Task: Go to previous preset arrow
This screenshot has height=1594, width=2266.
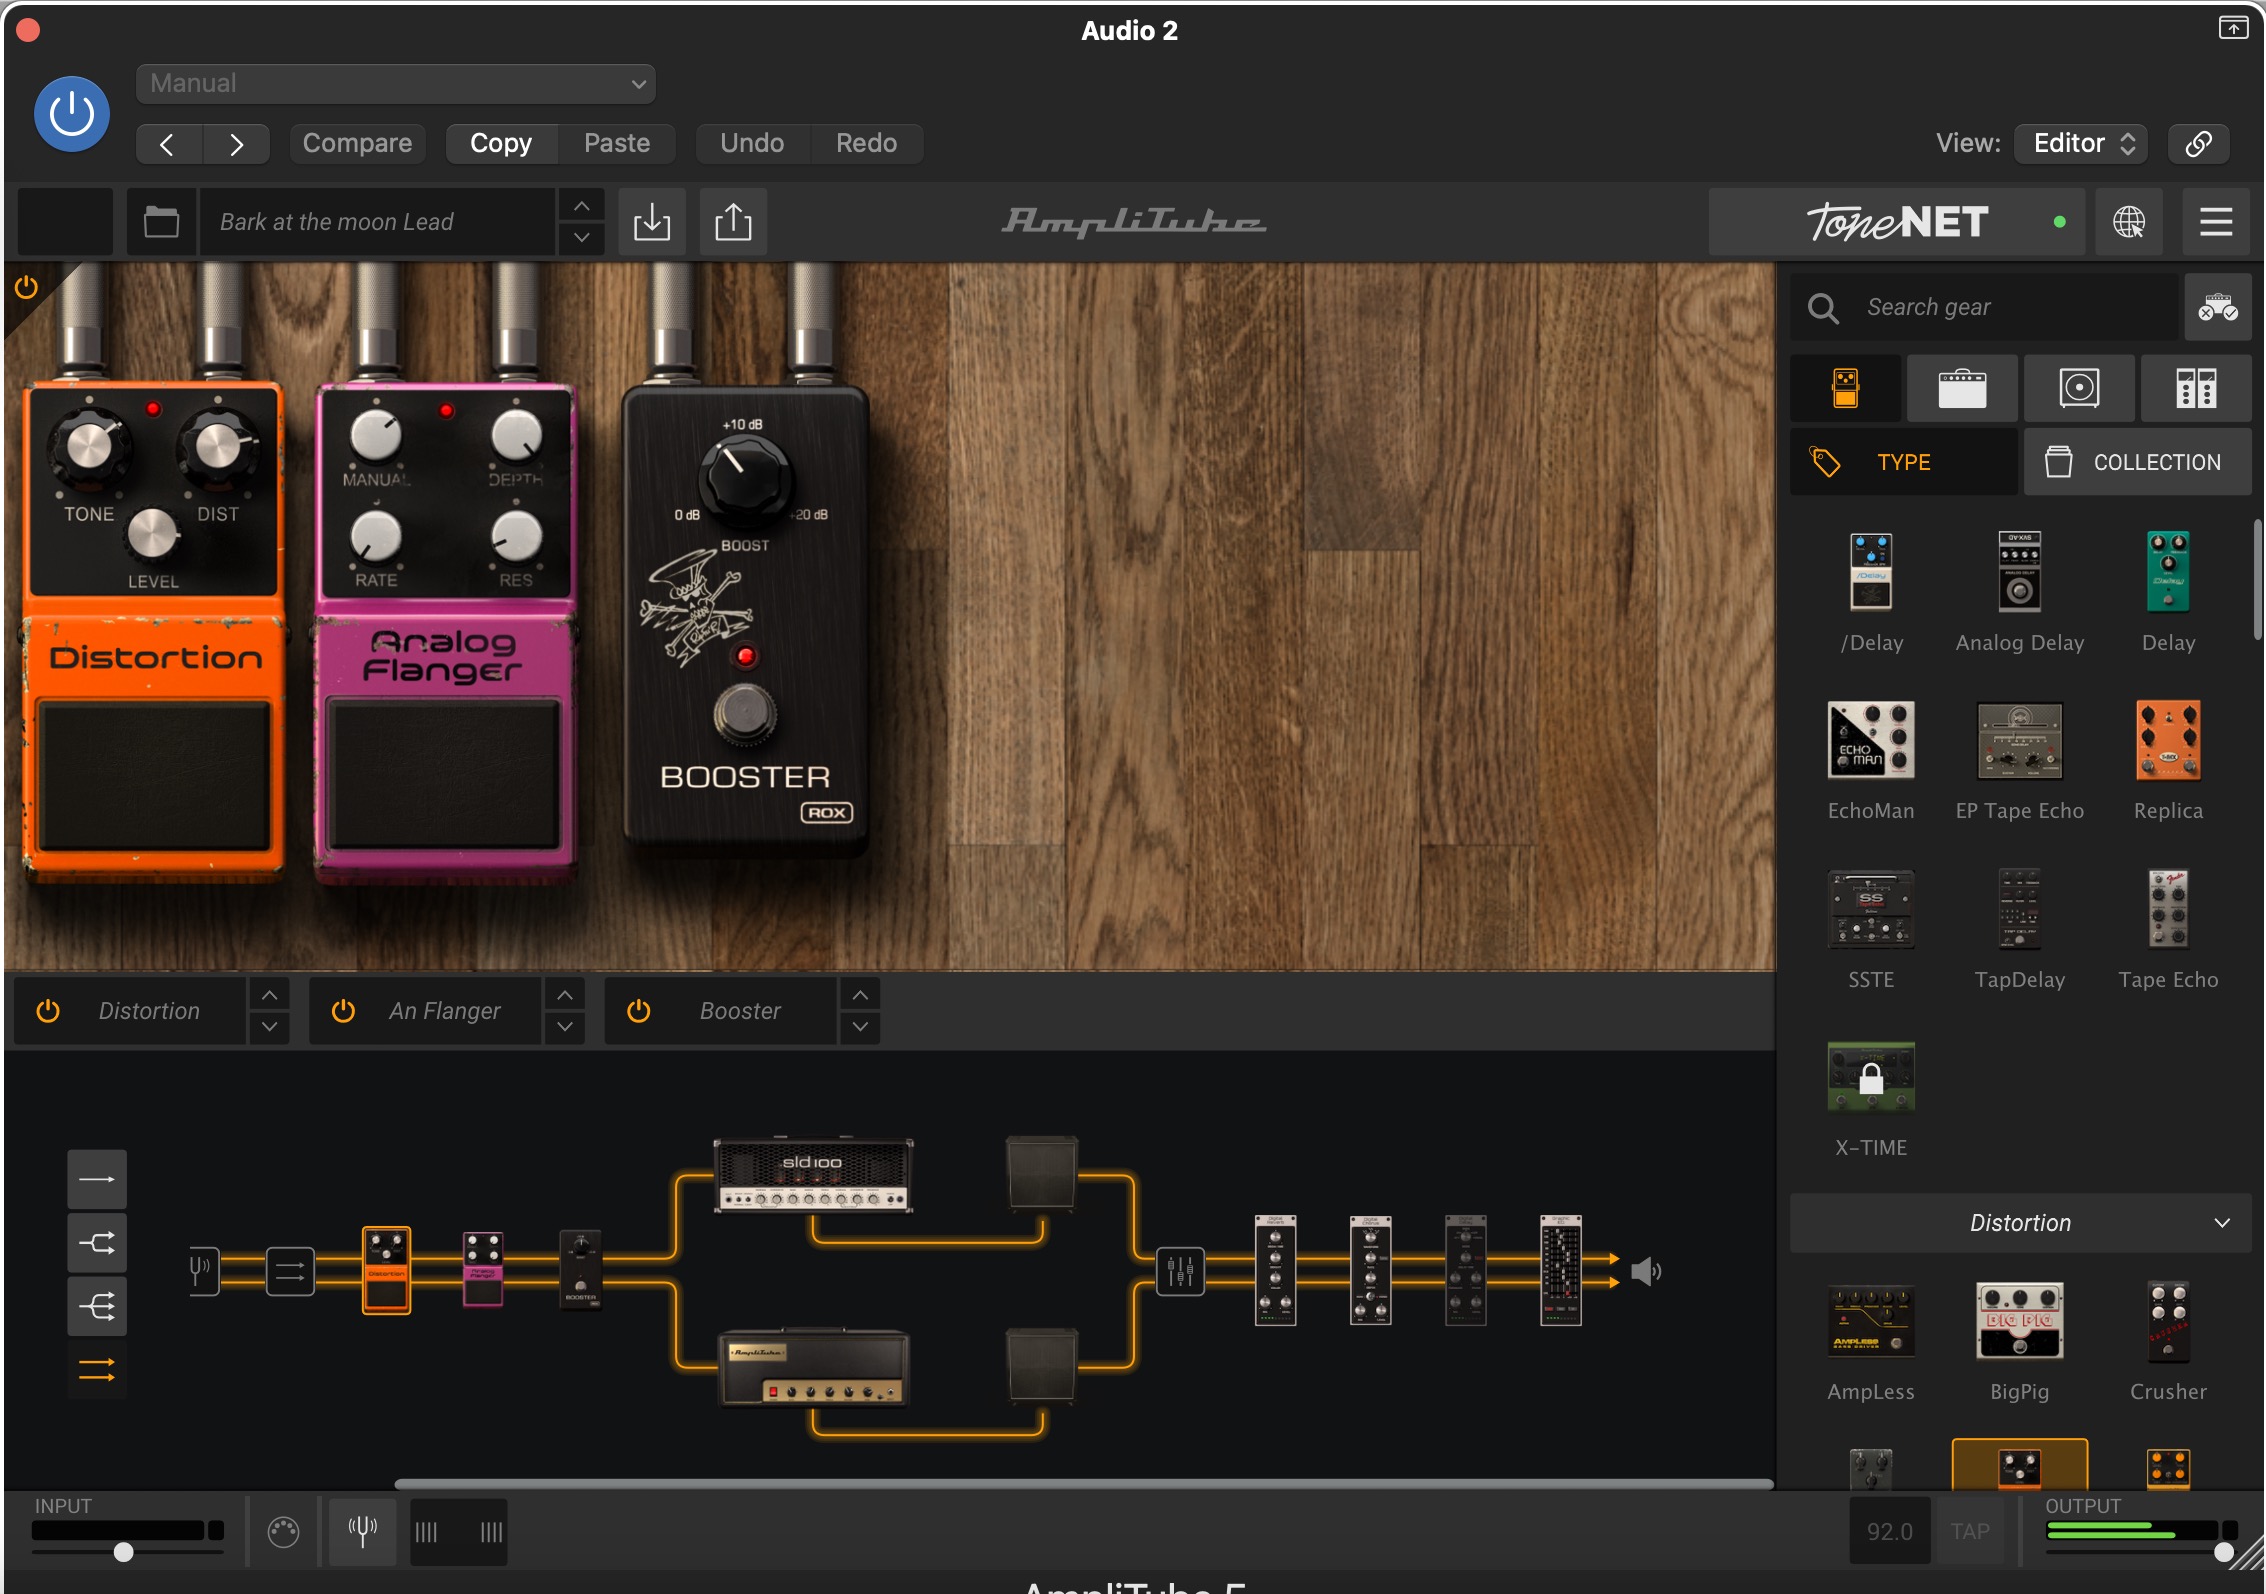Action: click(168, 144)
